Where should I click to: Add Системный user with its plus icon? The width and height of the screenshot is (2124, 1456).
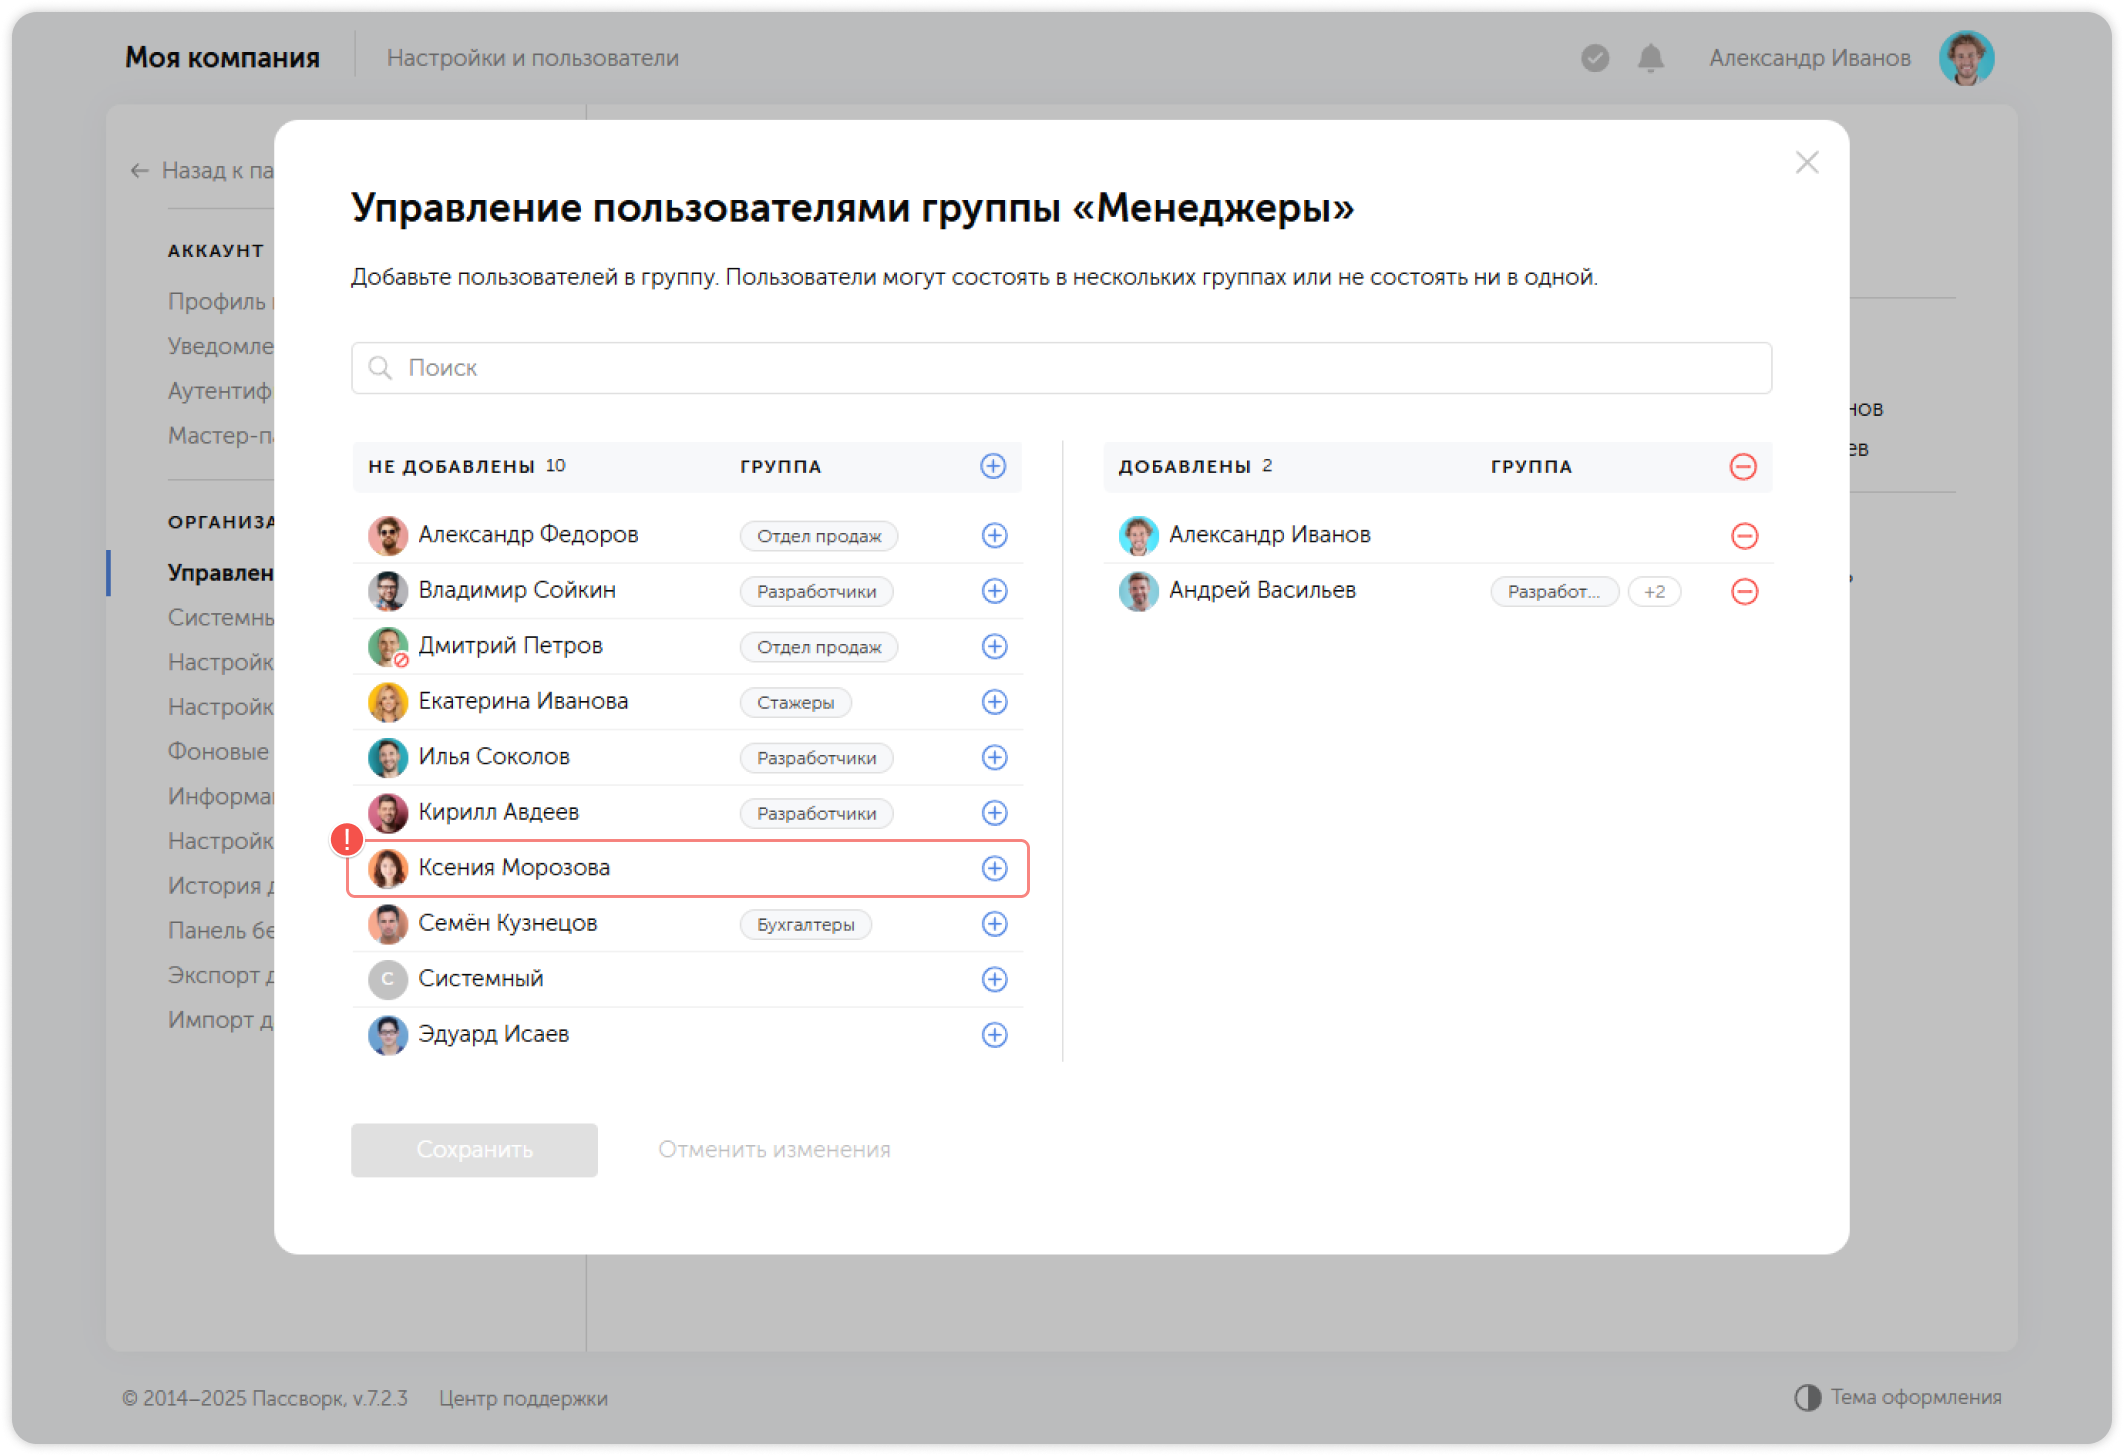pos(994,979)
